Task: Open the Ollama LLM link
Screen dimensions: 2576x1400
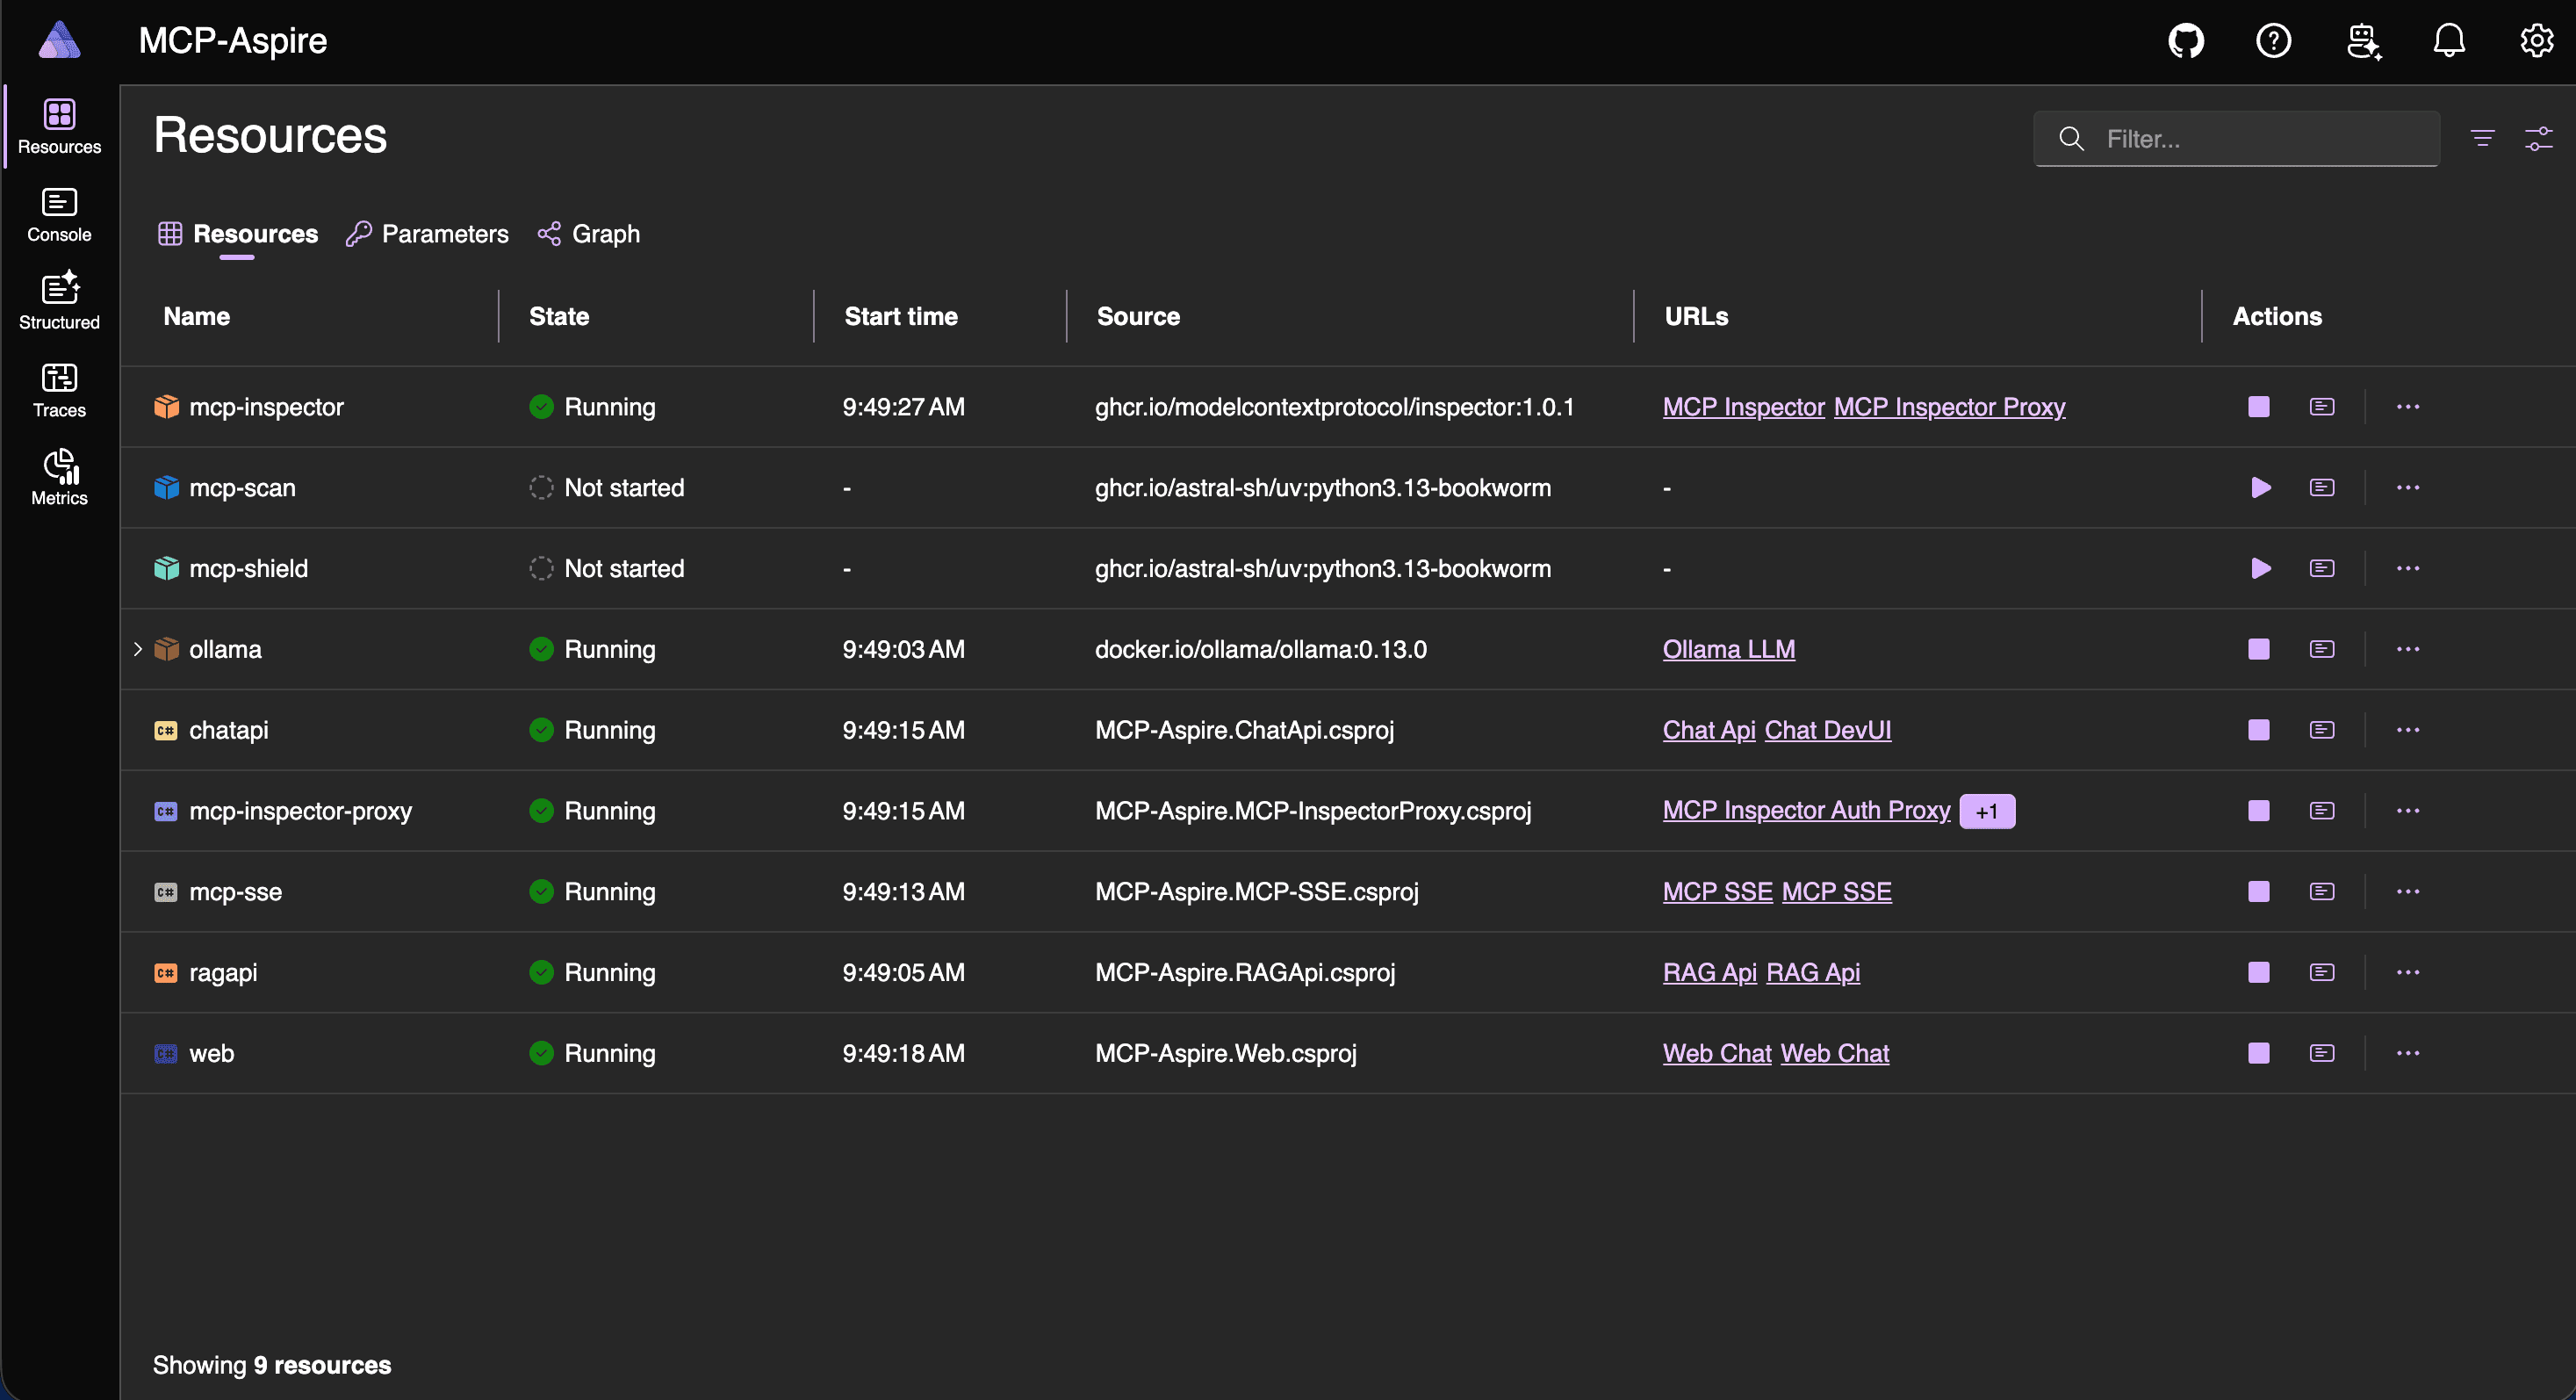Action: pos(1729,649)
